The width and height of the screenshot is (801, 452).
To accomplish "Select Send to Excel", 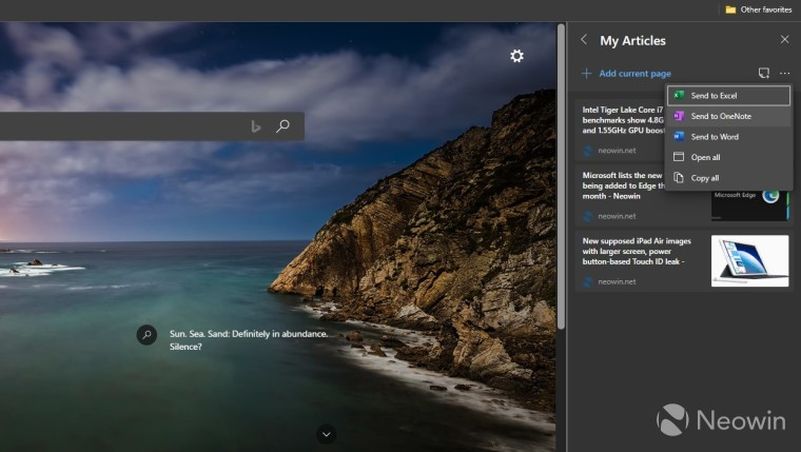I will (729, 96).
